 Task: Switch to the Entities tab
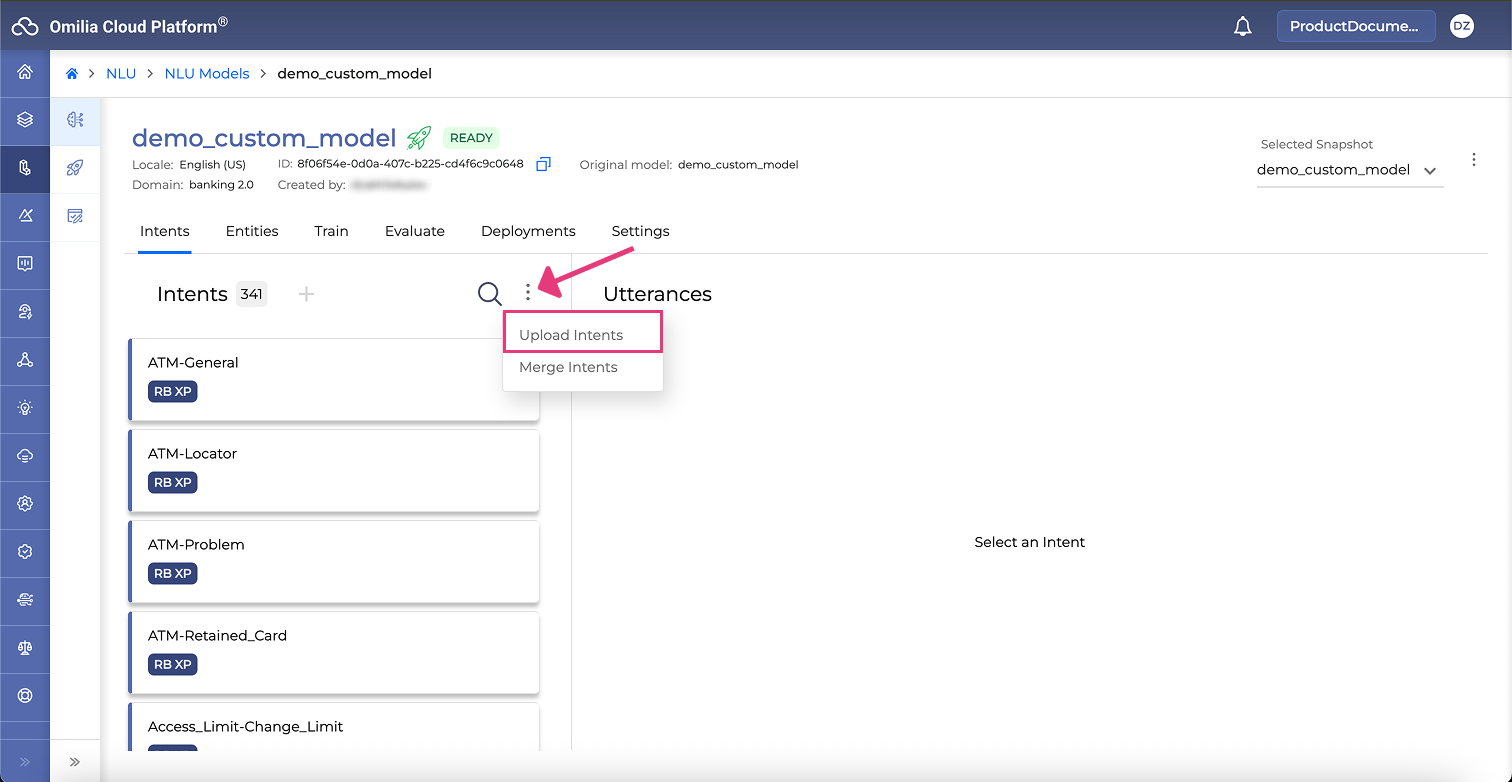(252, 231)
